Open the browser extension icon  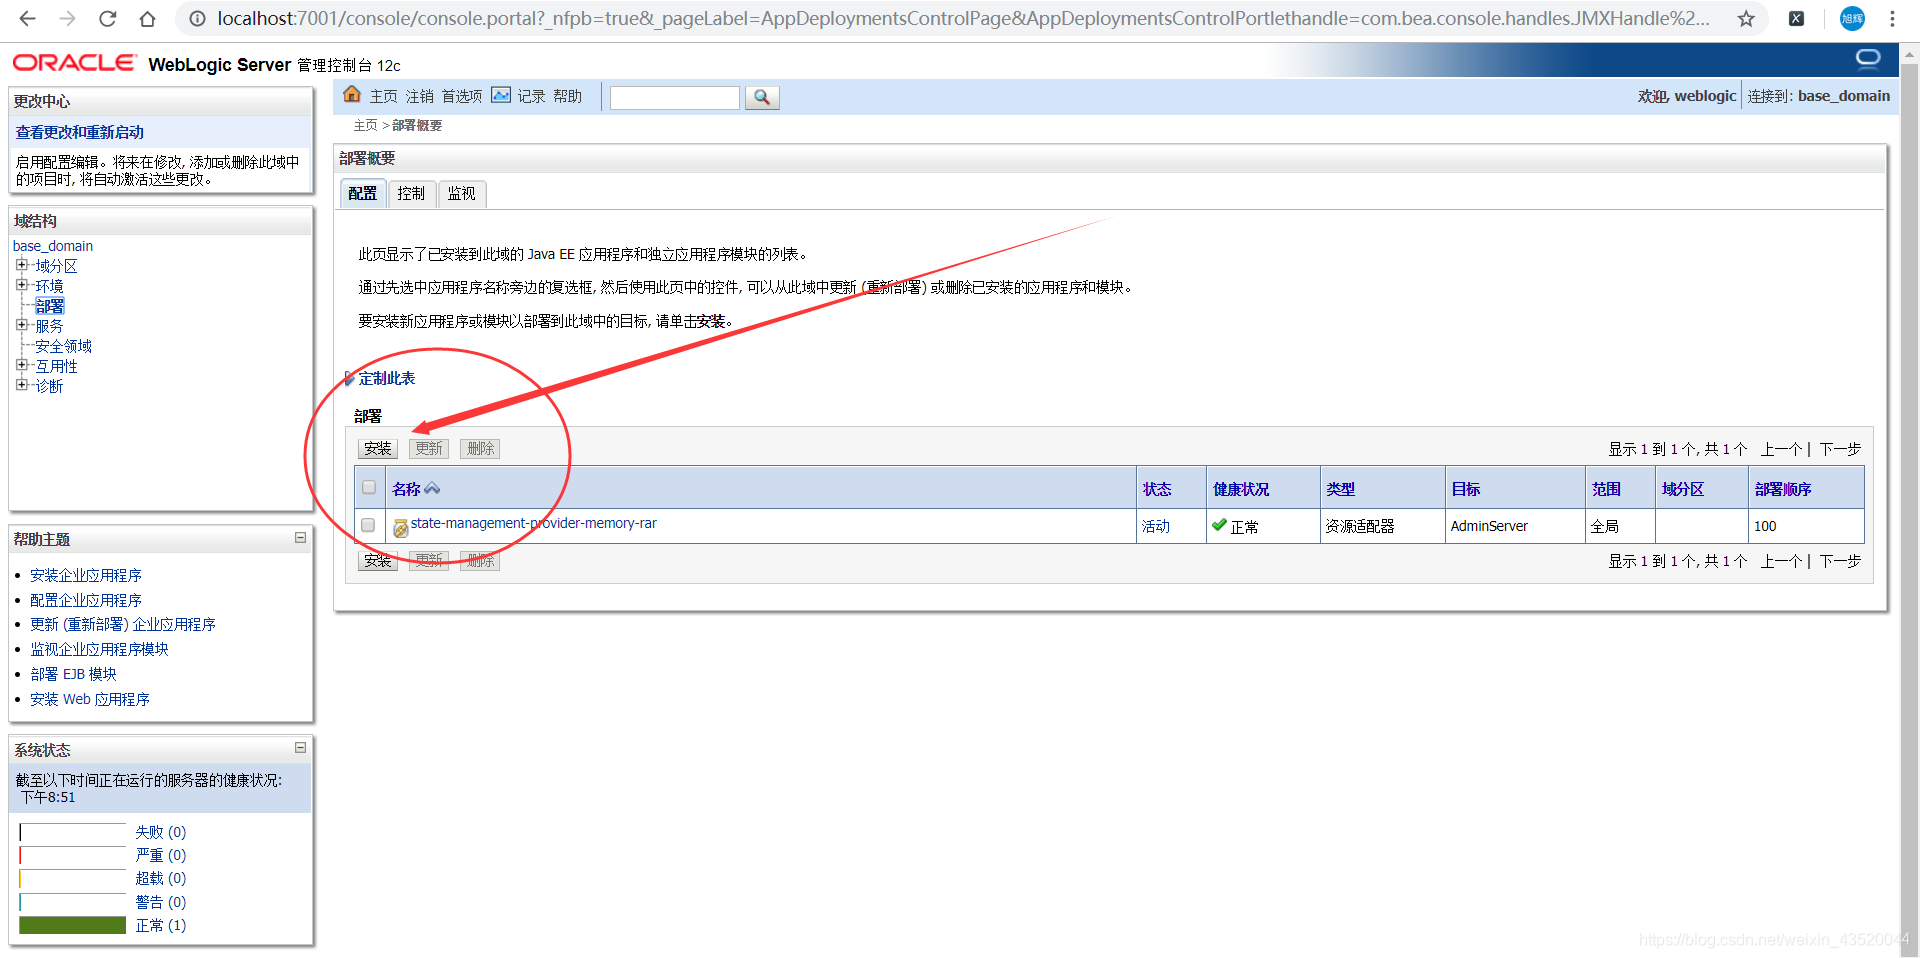pyautogui.click(x=1796, y=18)
